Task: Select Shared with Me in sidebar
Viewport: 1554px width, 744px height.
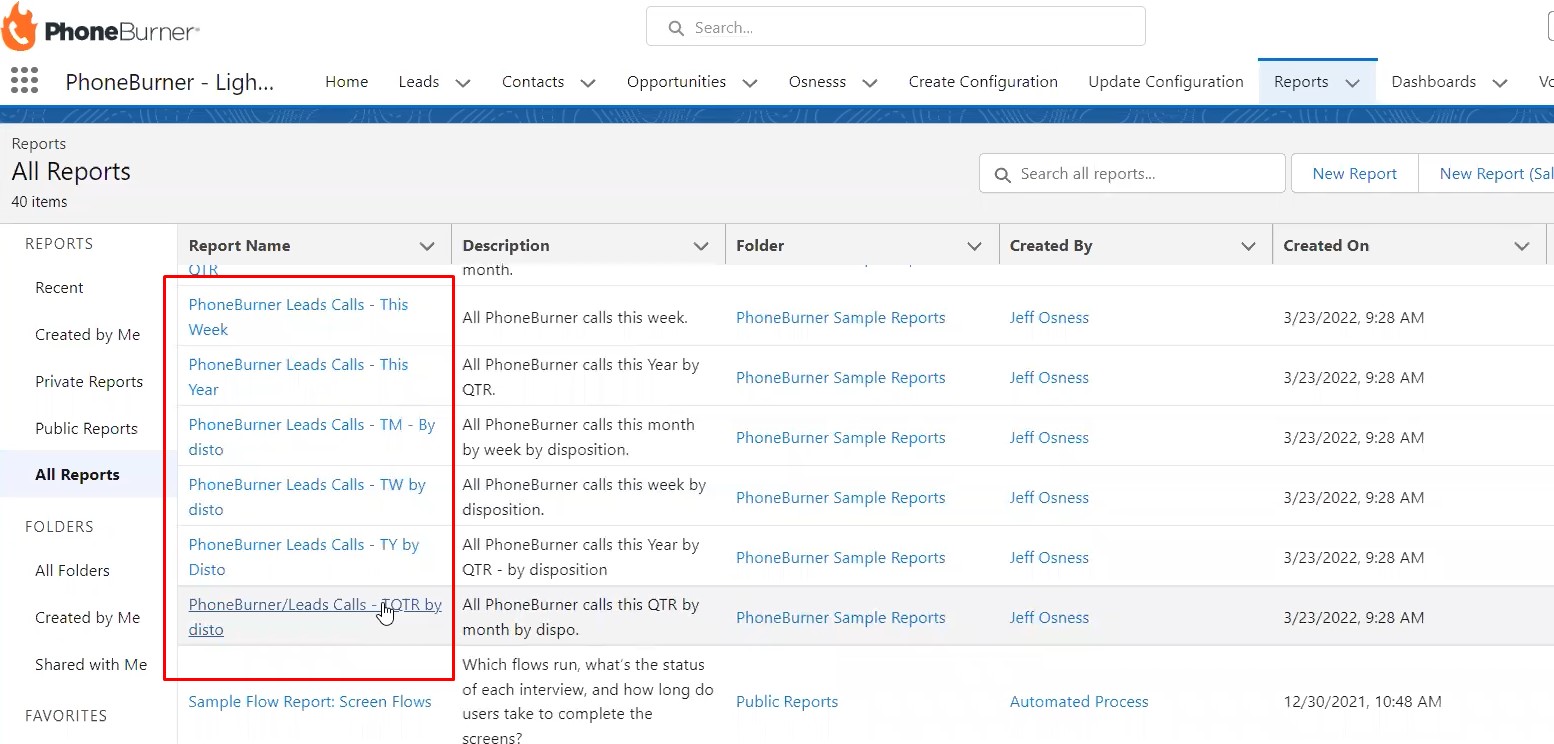Action: (x=91, y=665)
